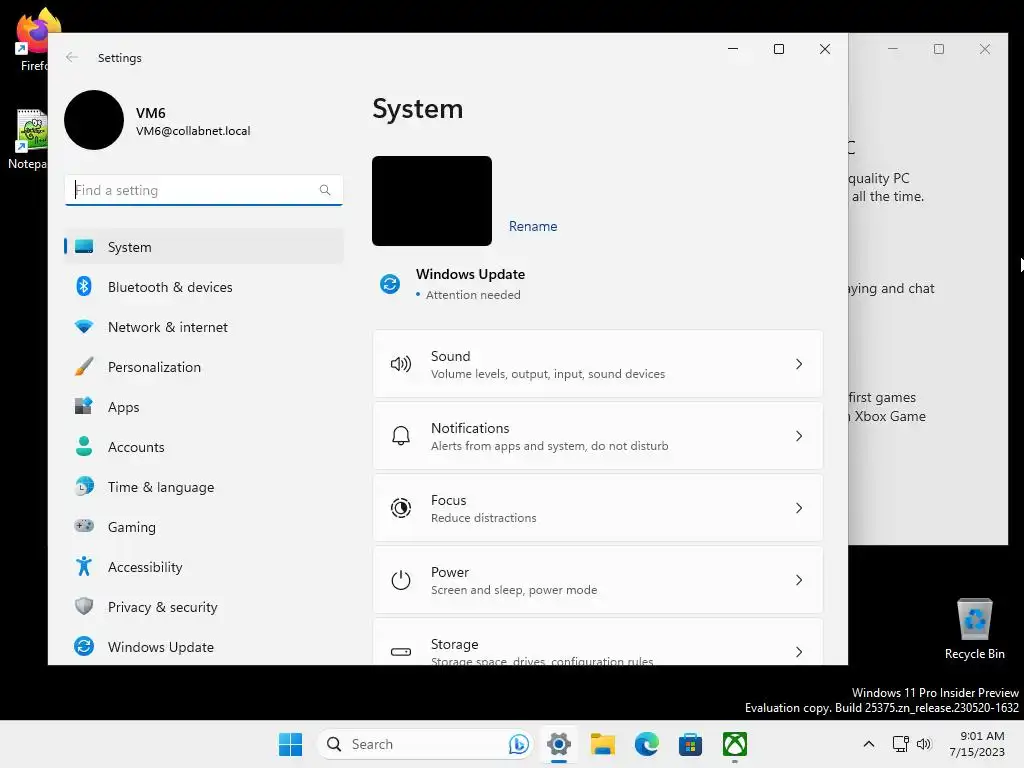The width and height of the screenshot is (1024, 768).
Task: Click the Find a setting field
Action: 204,190
